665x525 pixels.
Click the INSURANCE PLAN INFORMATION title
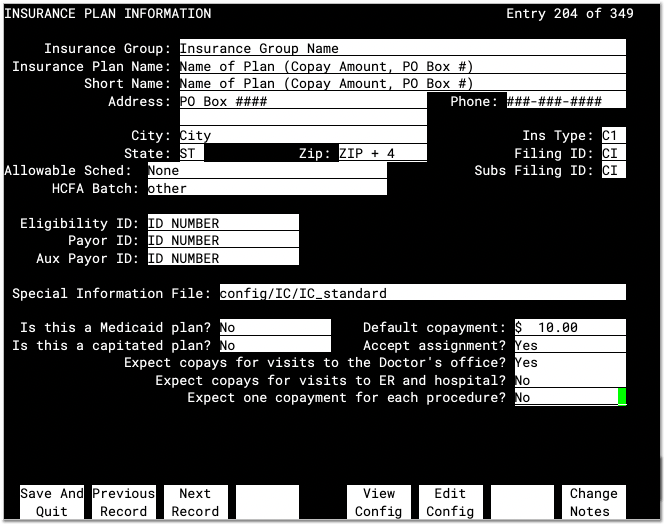coord(108,14)
